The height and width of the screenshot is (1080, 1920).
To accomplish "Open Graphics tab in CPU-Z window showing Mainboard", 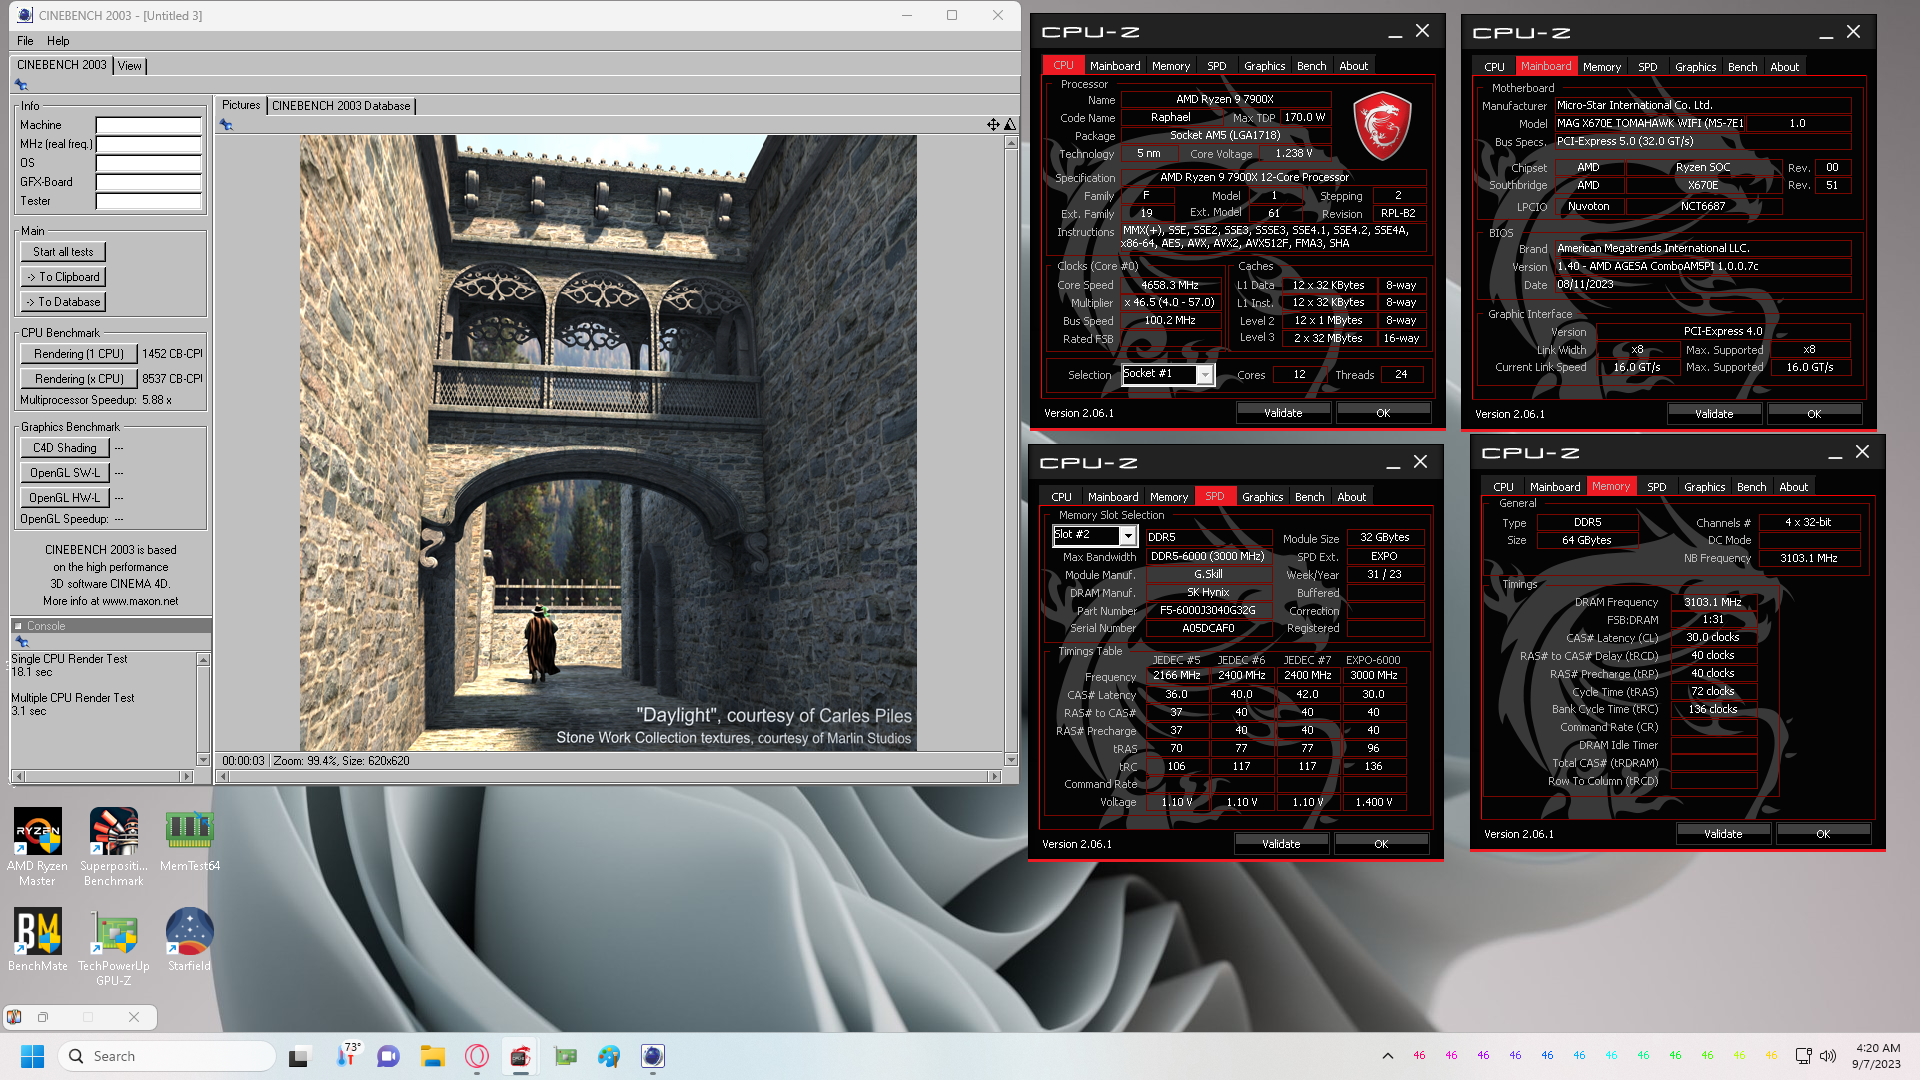I will [1695, 67].
